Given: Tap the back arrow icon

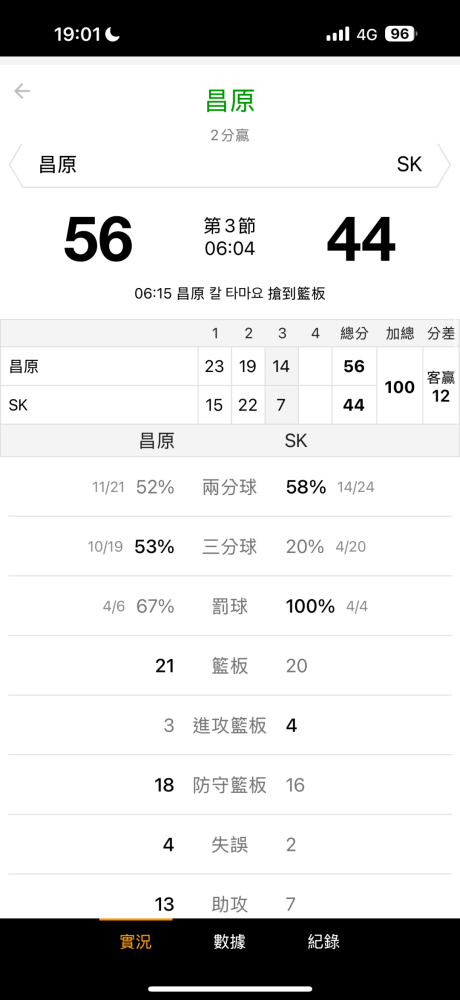Looking at the screenshot, I should point(22,91).
